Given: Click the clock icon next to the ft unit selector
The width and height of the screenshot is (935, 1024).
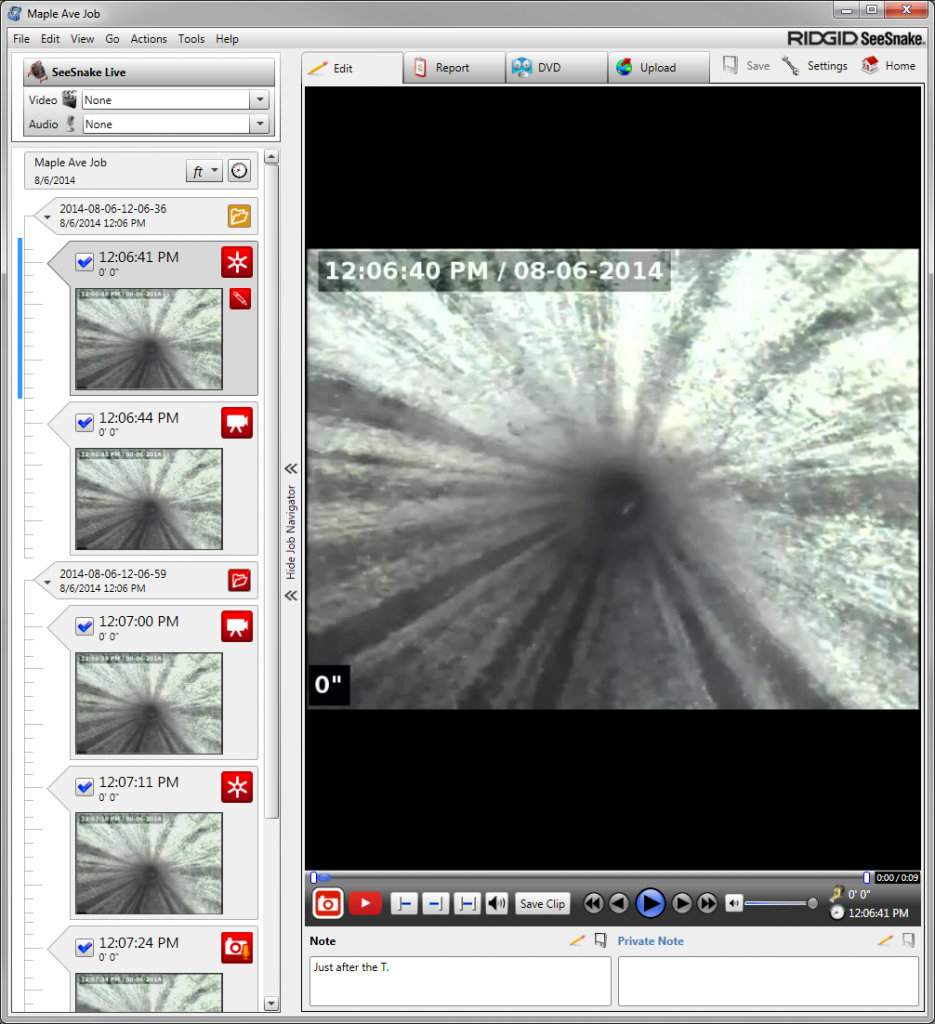Looking at the screenshot, I should point(240,171).
